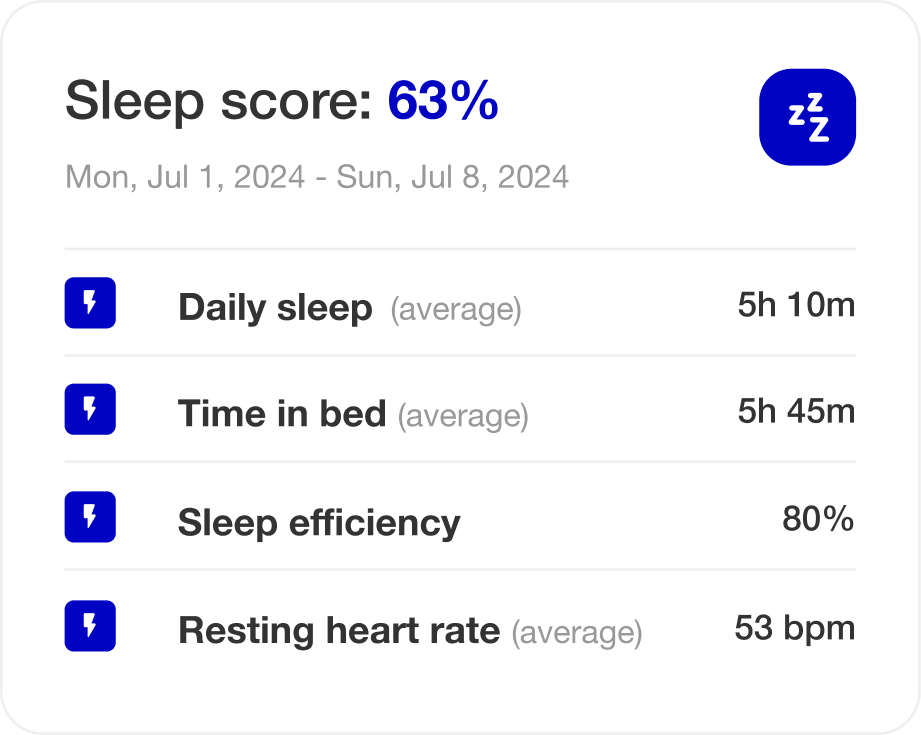Click the 63% sleep score percentage
The image size is (921, 735).
442,101
